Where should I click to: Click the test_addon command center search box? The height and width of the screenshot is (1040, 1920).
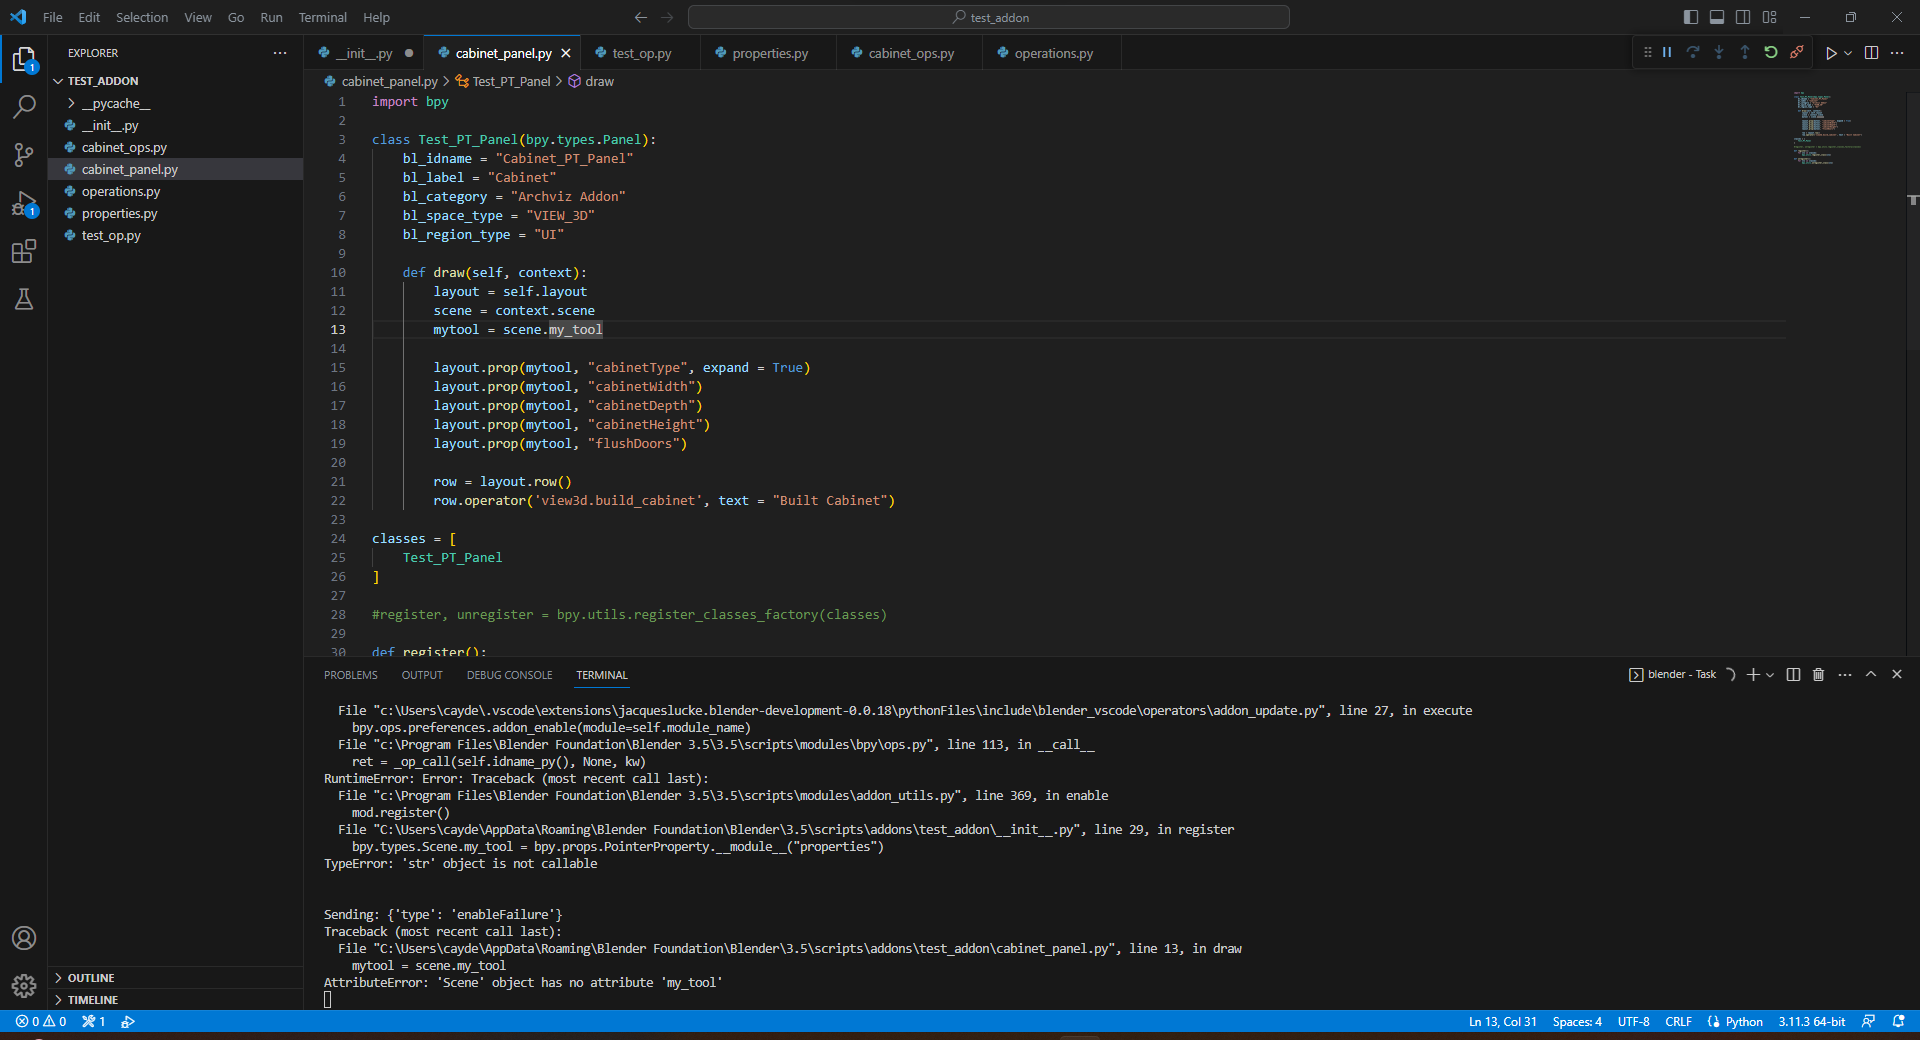[989, 17]
